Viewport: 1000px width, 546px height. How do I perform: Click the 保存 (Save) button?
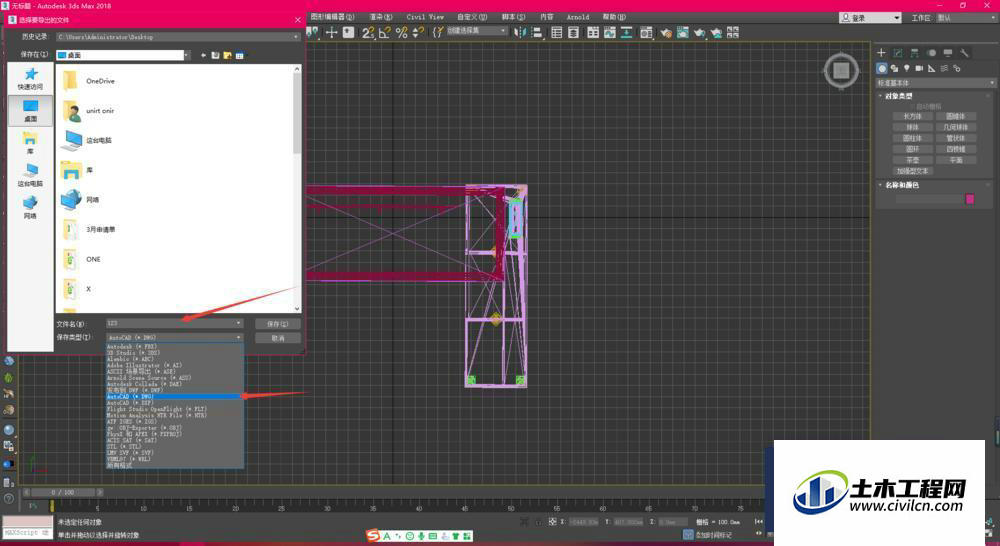[277, 324]
